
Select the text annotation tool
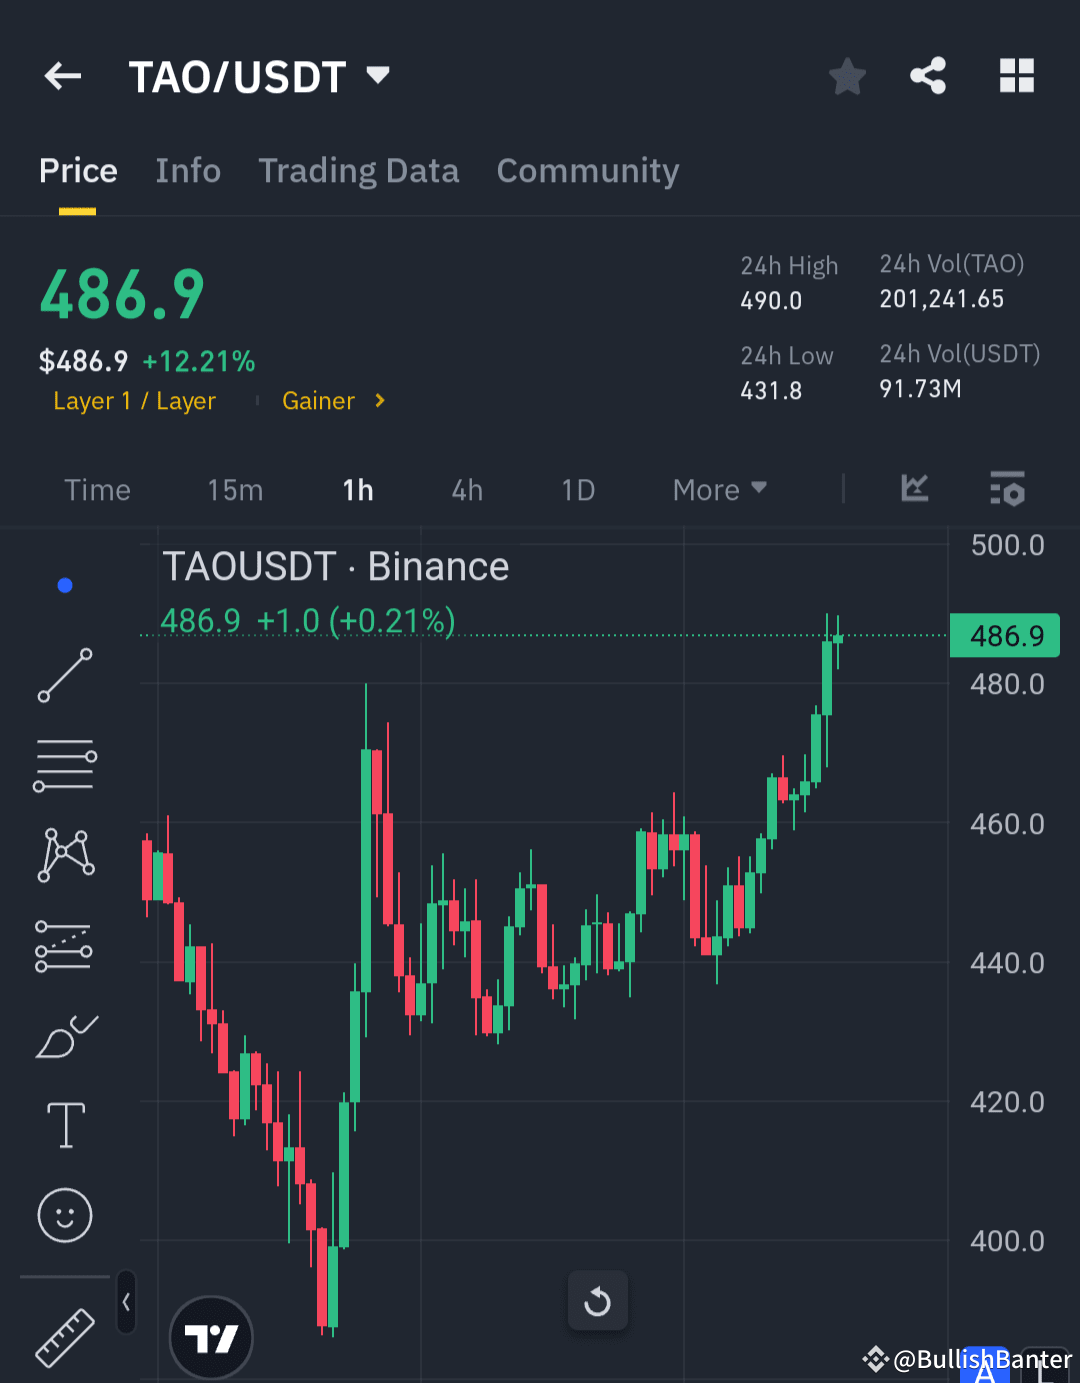[64, 1125]
